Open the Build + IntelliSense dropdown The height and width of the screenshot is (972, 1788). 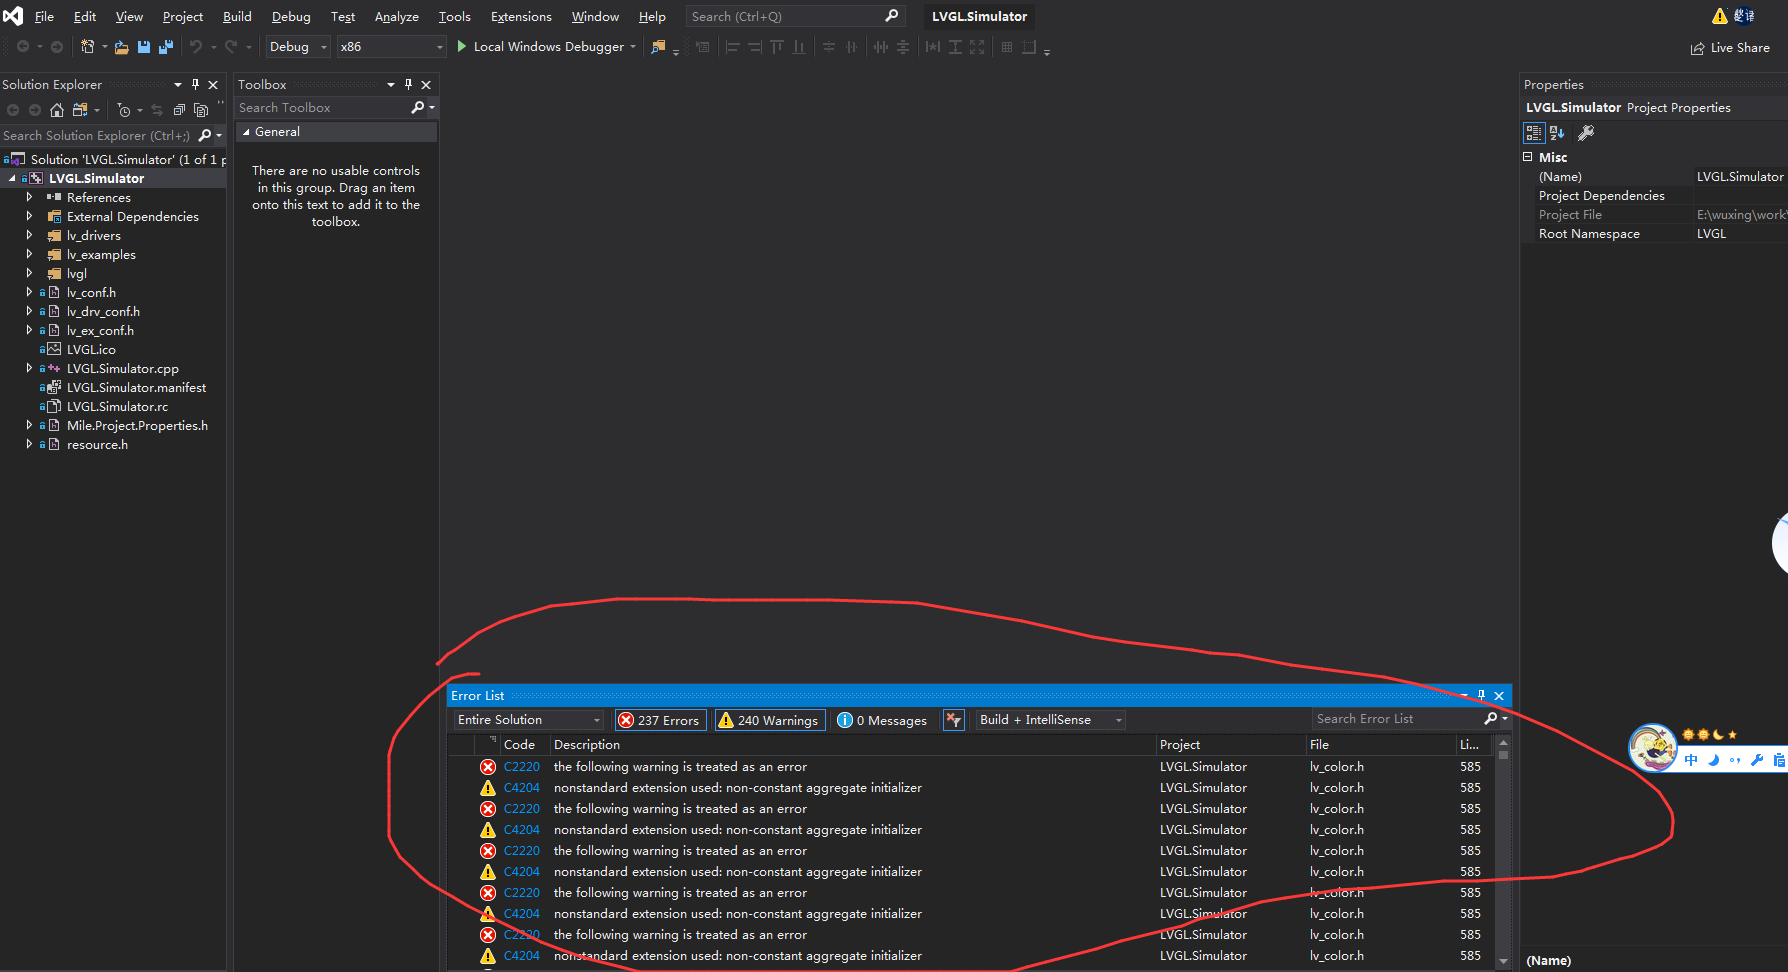click(x=1048, y=719)
